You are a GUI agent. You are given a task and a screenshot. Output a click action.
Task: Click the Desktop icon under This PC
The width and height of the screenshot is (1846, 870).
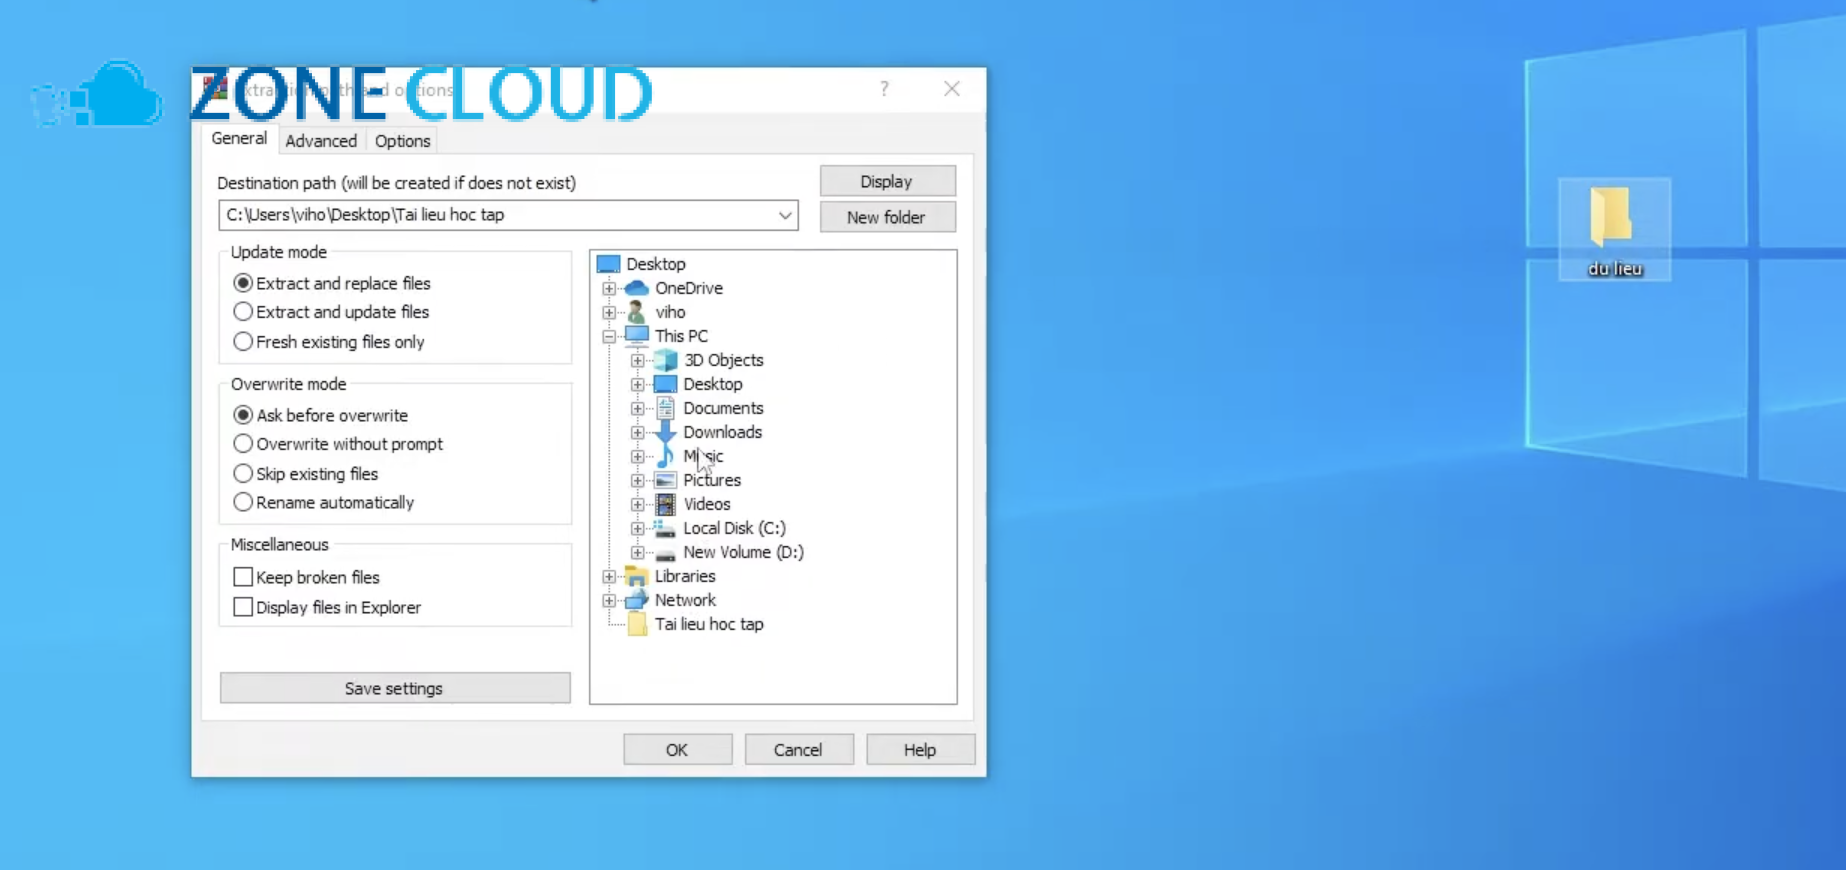665,384
